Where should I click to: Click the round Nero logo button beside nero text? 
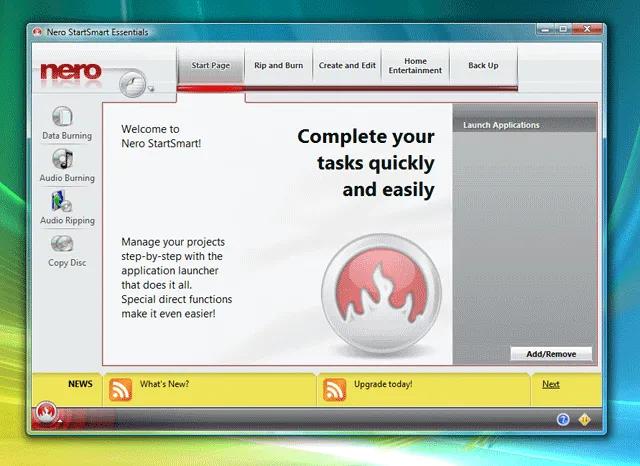tap(132, 83)
